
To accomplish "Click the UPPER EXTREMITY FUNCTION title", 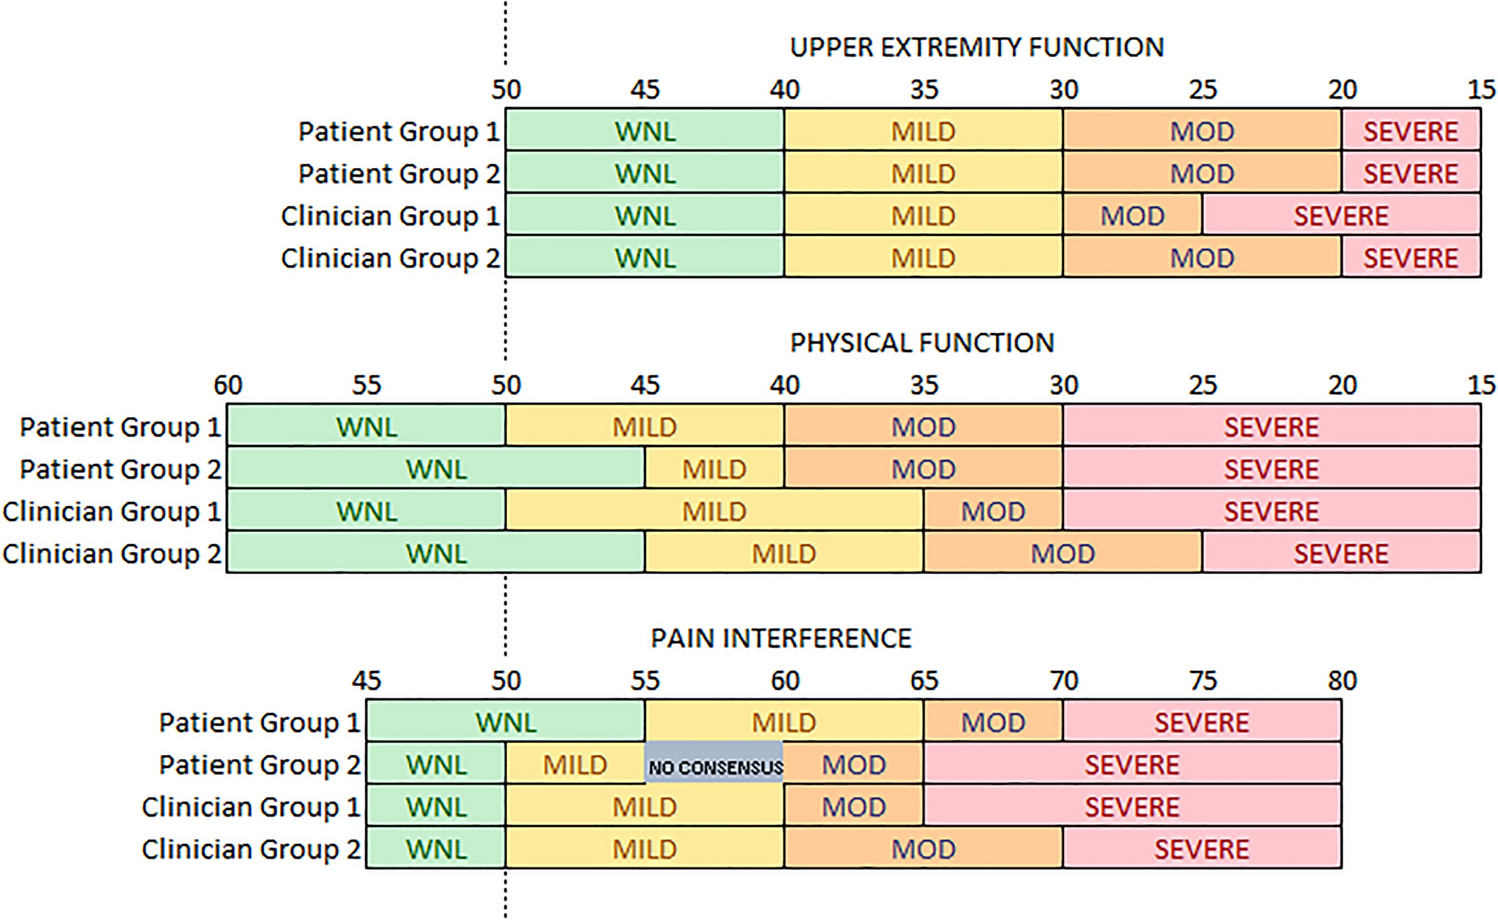I will coord(977,47).
